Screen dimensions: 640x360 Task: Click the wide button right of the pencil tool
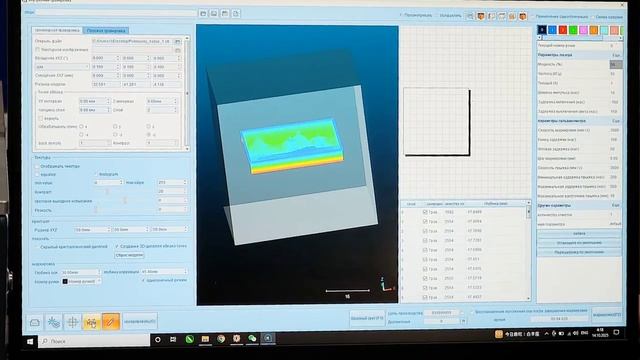[140, 322]
